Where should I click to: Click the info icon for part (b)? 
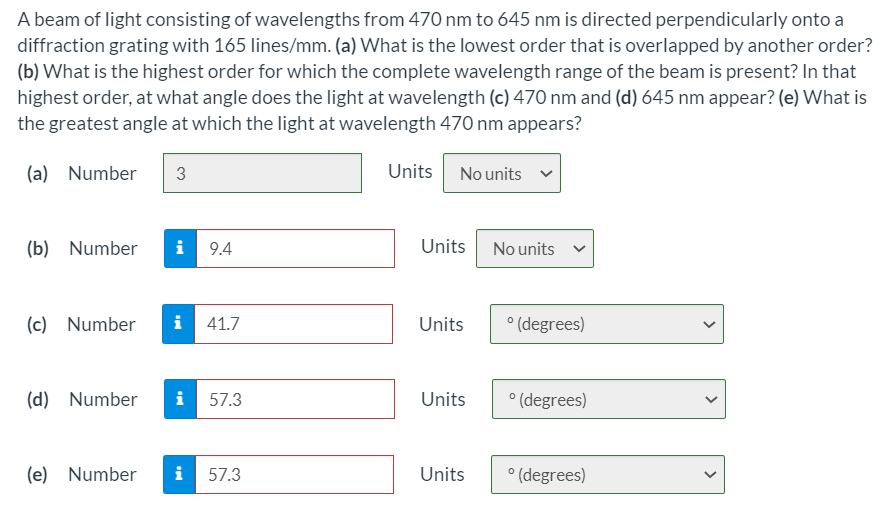(179, 249)
